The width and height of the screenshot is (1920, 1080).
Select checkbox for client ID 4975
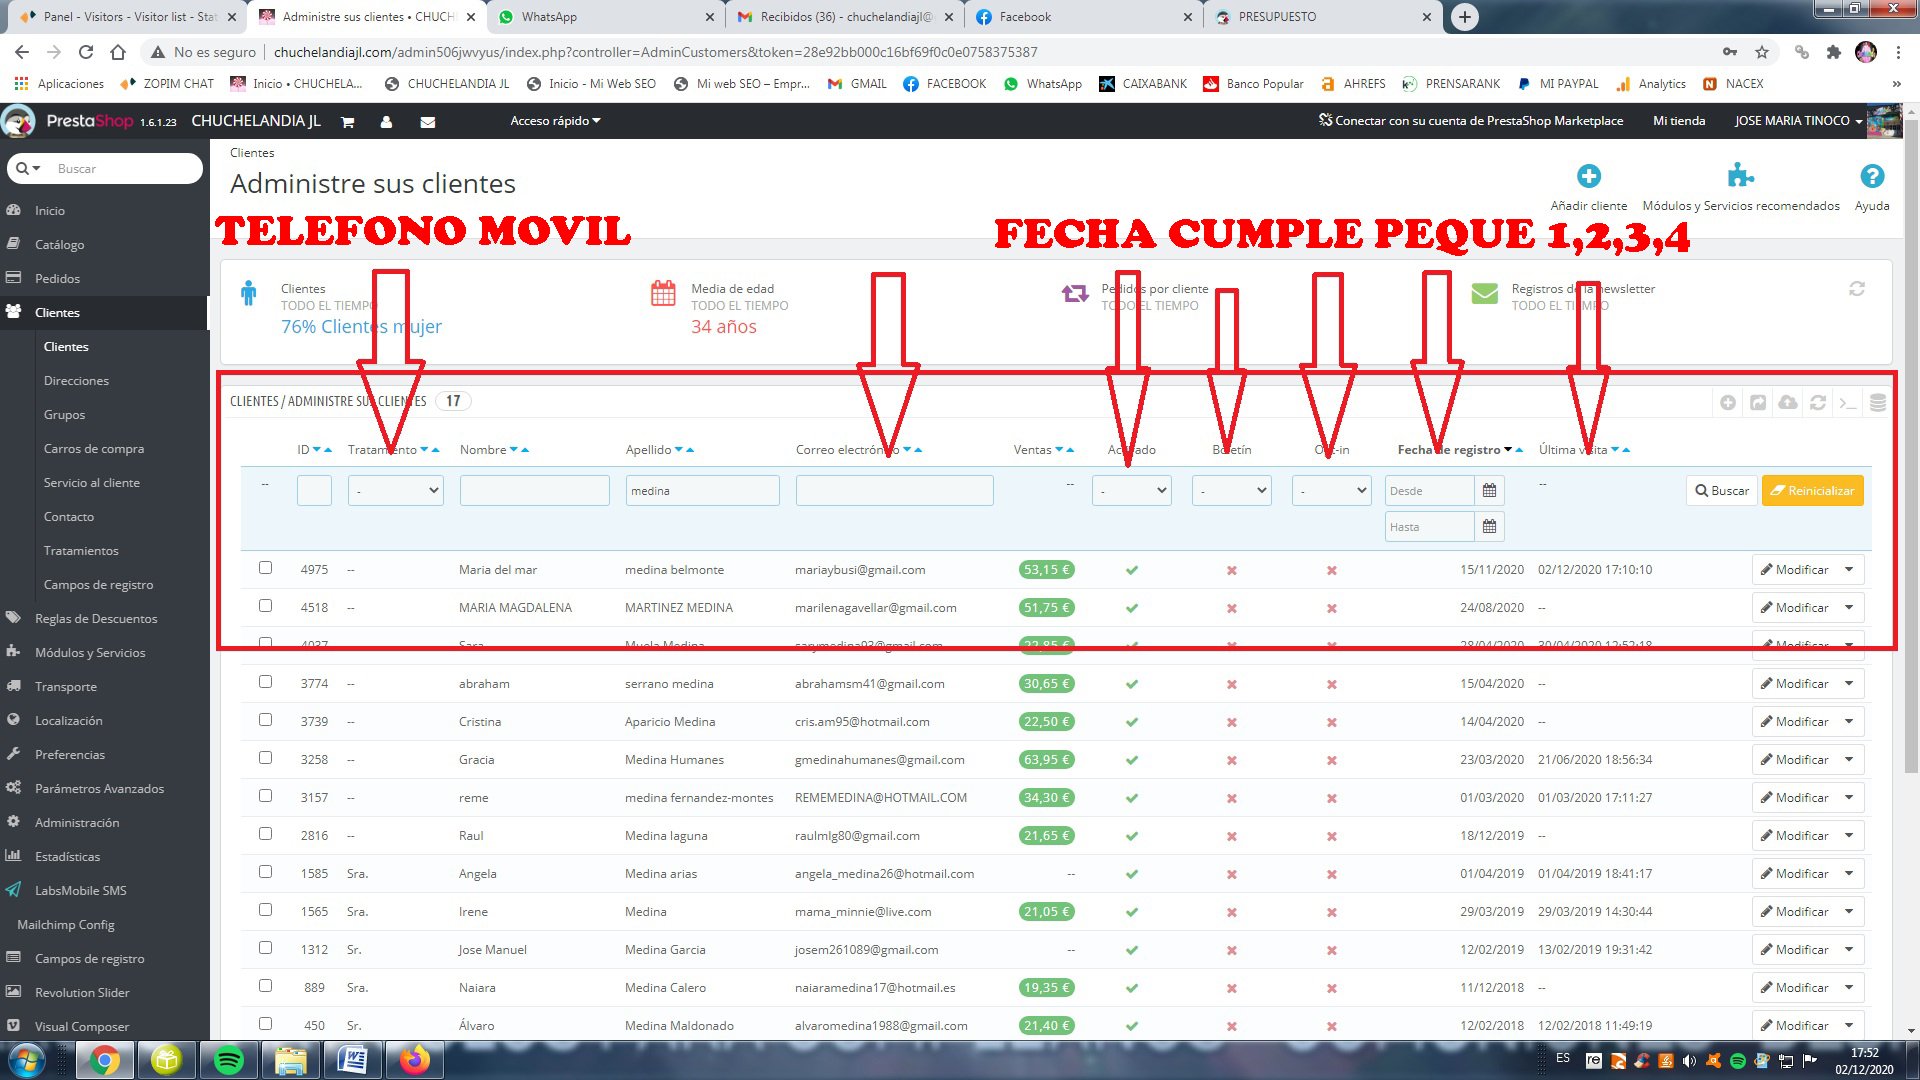tap(265, 568)
